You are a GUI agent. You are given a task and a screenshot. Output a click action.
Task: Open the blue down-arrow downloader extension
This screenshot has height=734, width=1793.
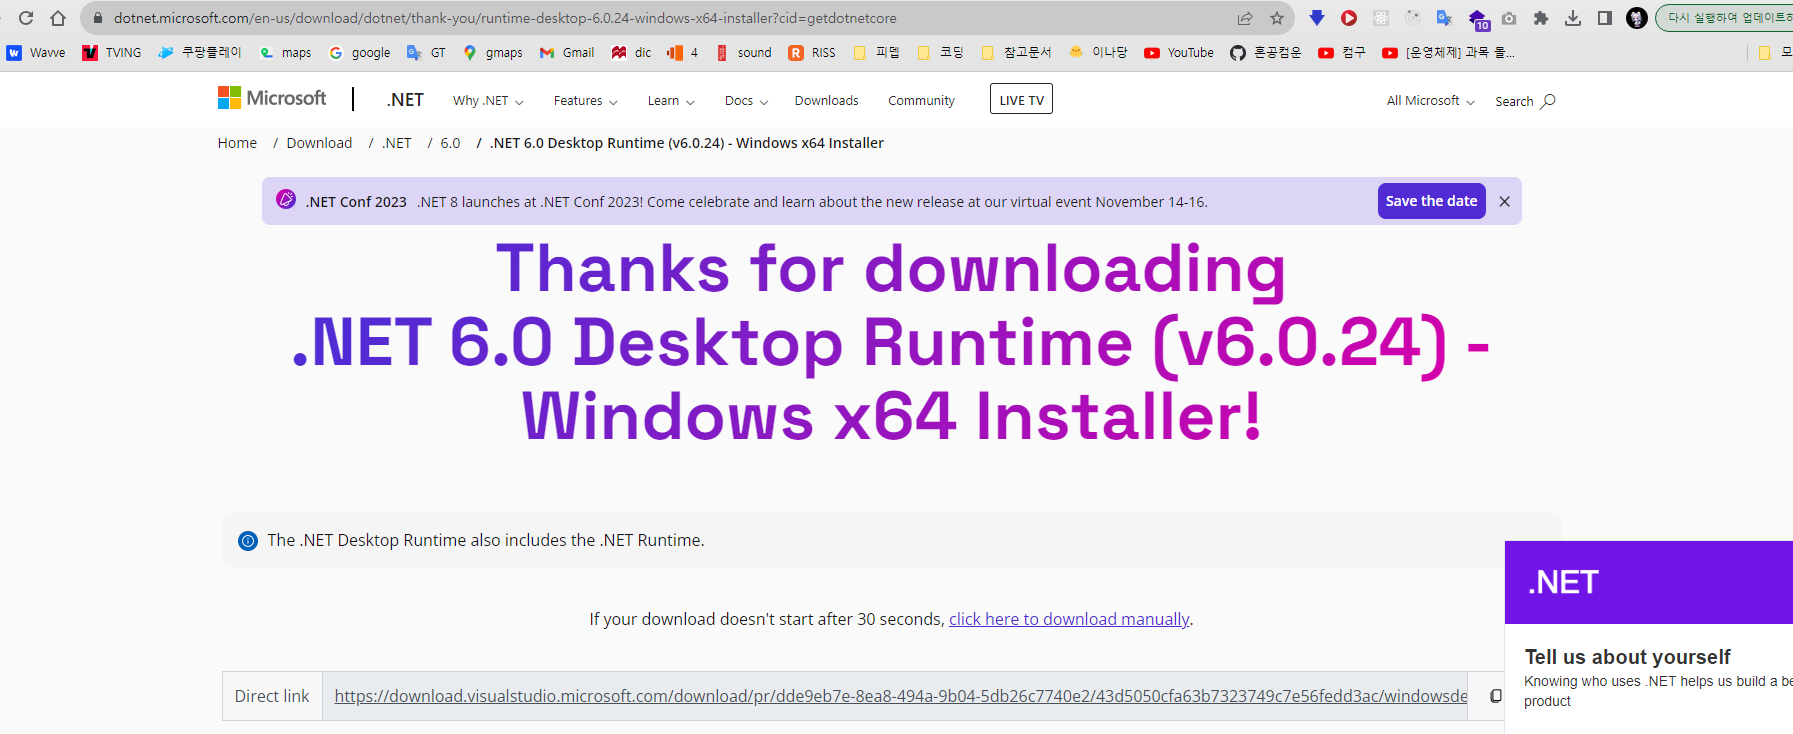pos(1317,18)
